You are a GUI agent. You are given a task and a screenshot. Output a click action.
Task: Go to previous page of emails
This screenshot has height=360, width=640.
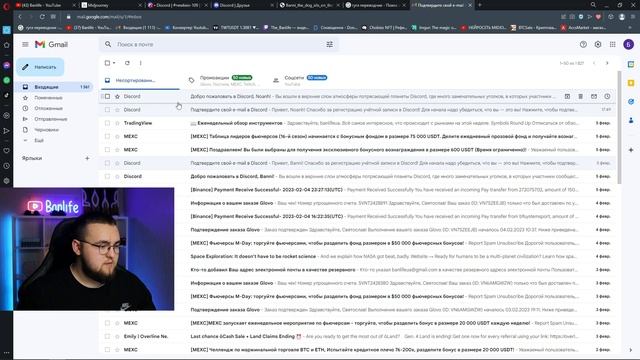coord(594,63)
